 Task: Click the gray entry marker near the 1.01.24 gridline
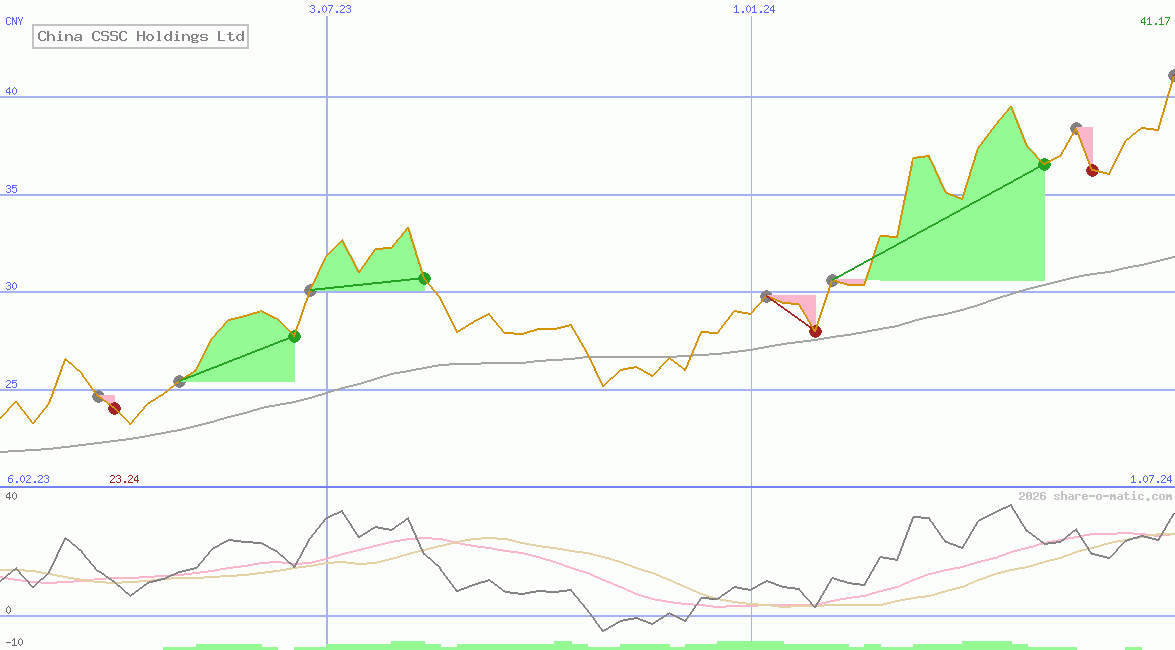pyautogui.click(x=766, y=294)
